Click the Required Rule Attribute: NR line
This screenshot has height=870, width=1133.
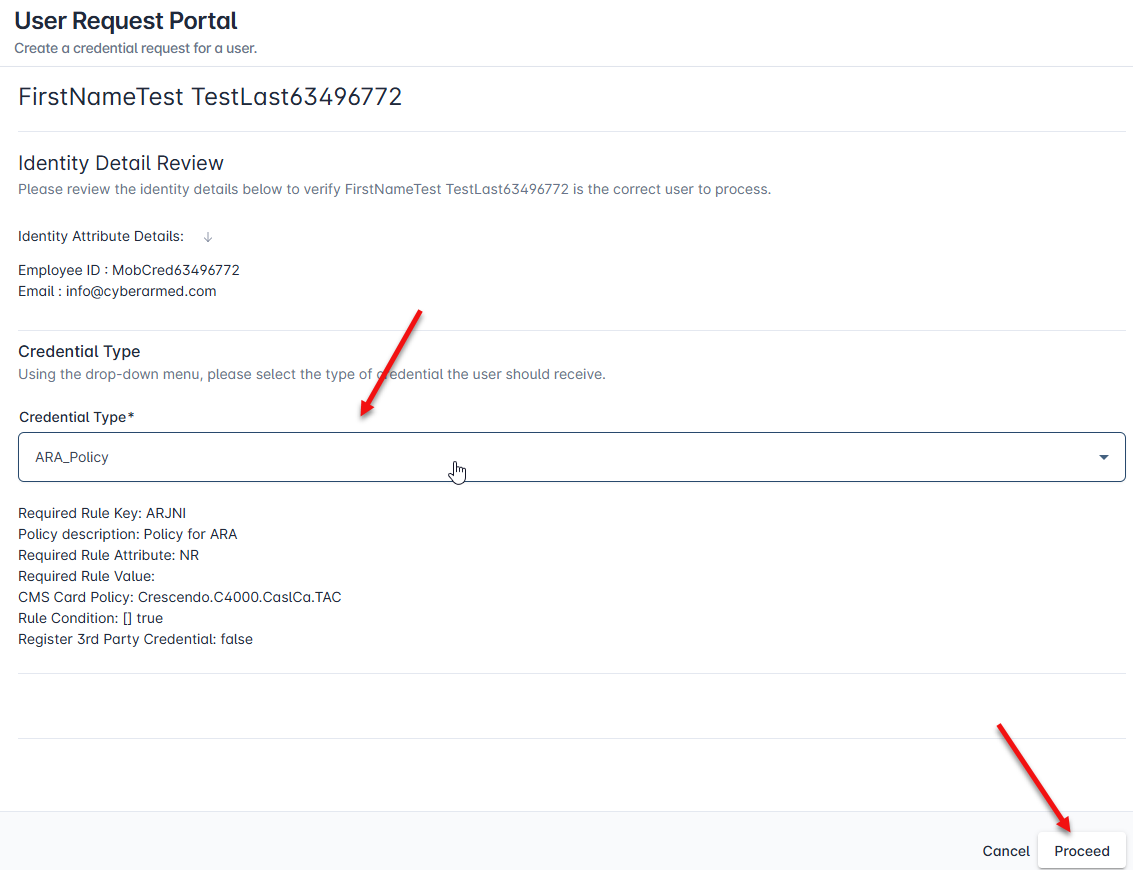coord(109,555)
